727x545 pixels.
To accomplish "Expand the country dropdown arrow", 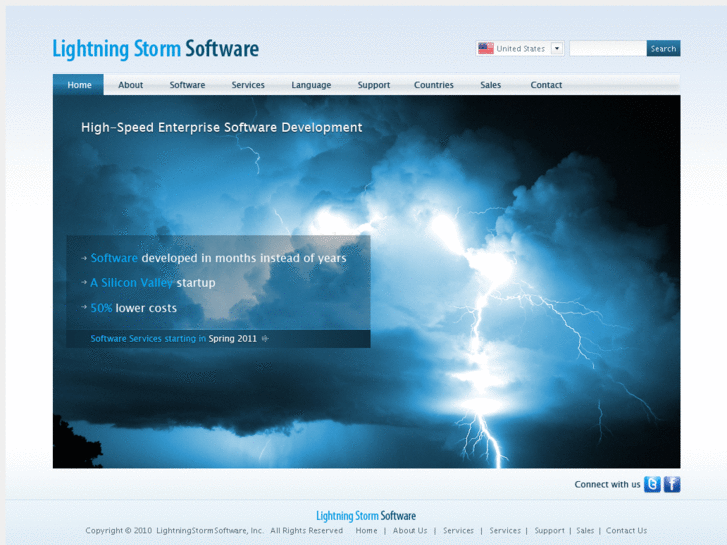I will point(557,48).
